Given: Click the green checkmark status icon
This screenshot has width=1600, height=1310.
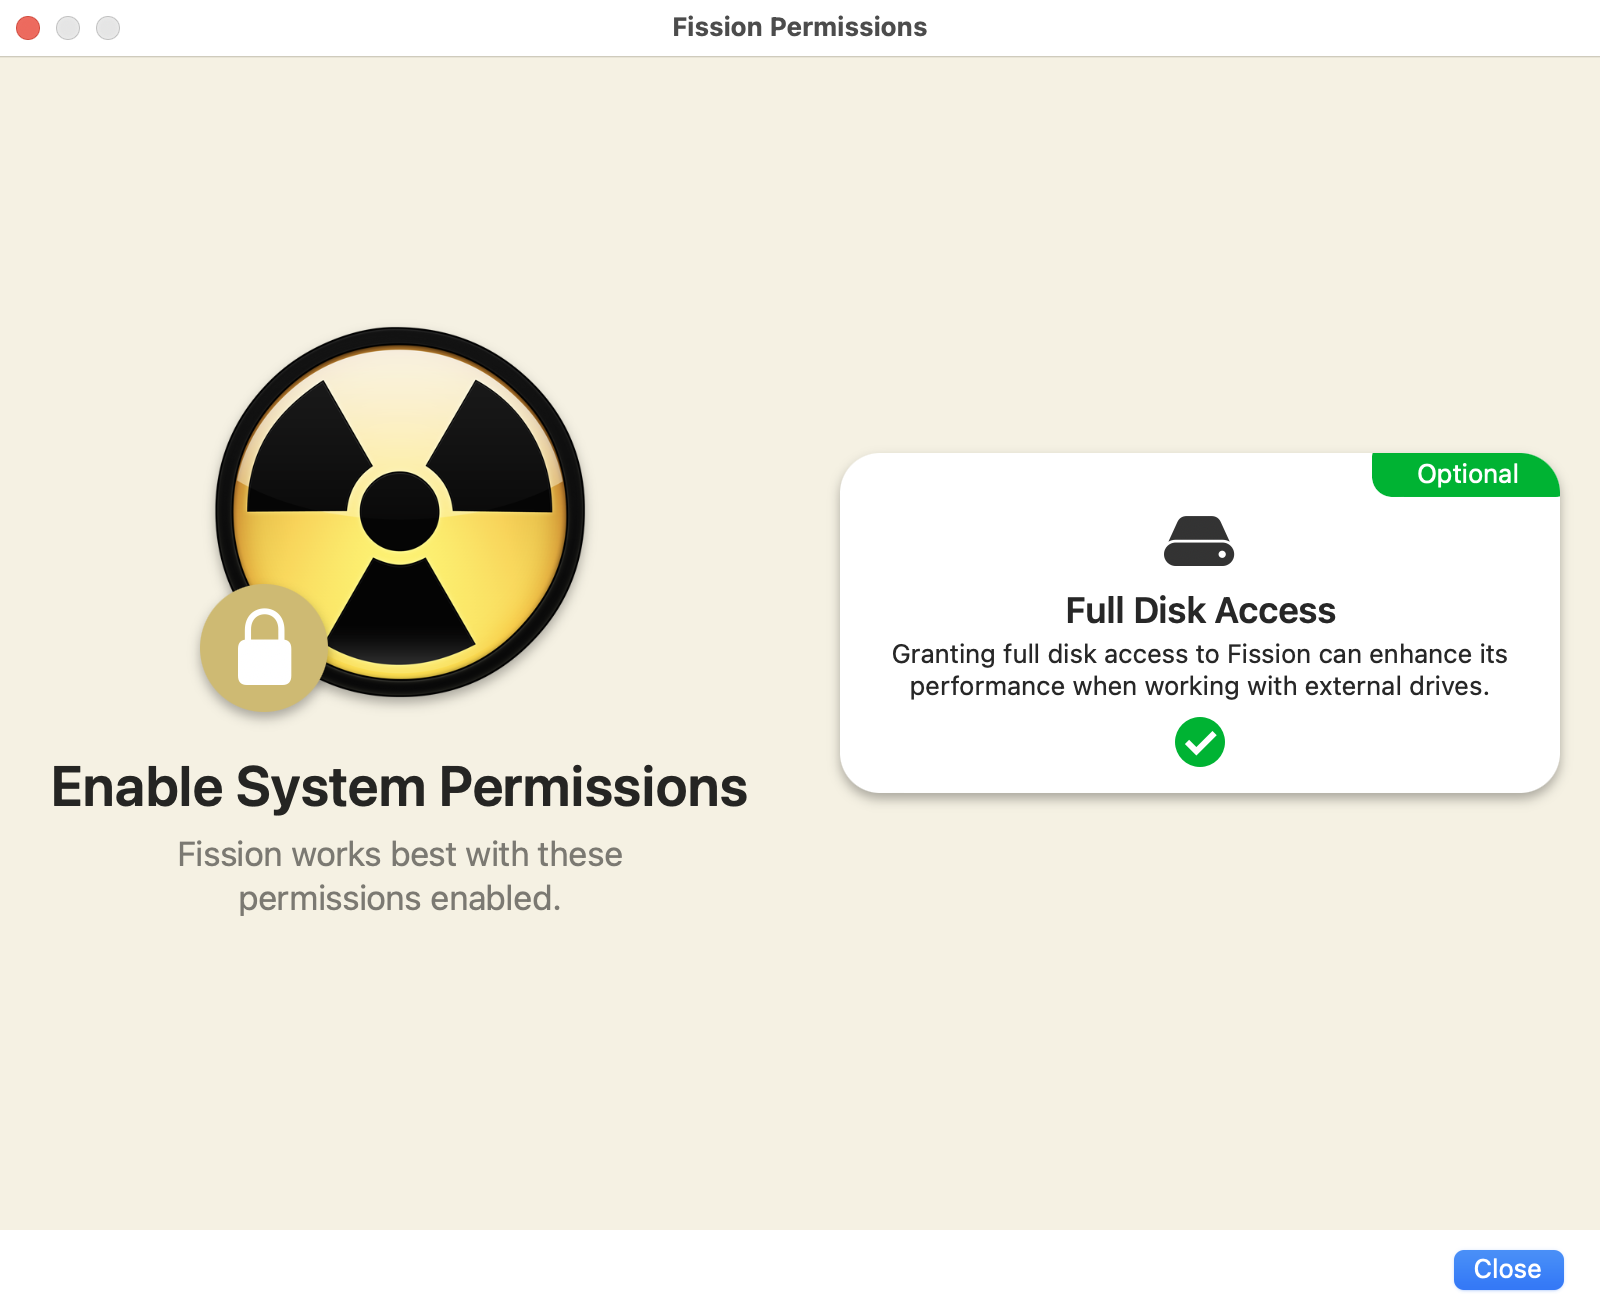Looking at the screenshot, I should click(1200, 742).
